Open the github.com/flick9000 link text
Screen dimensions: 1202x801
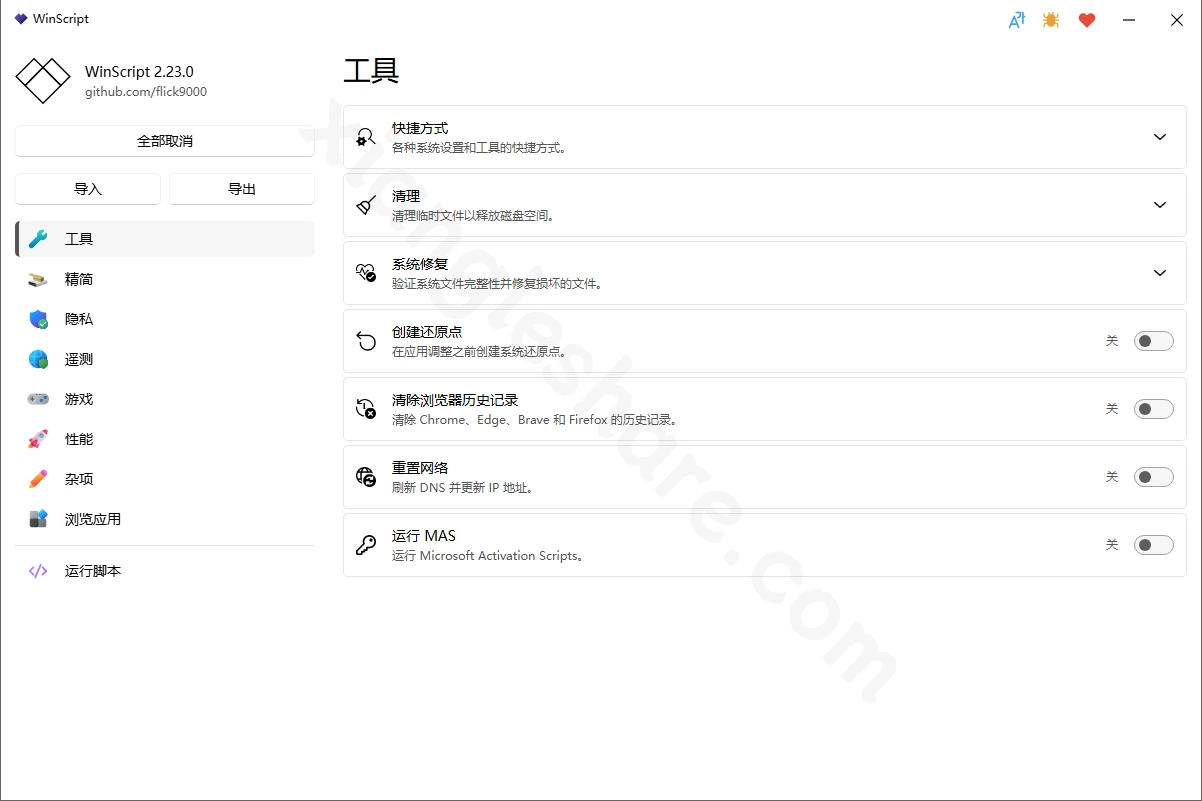point(146,92)
